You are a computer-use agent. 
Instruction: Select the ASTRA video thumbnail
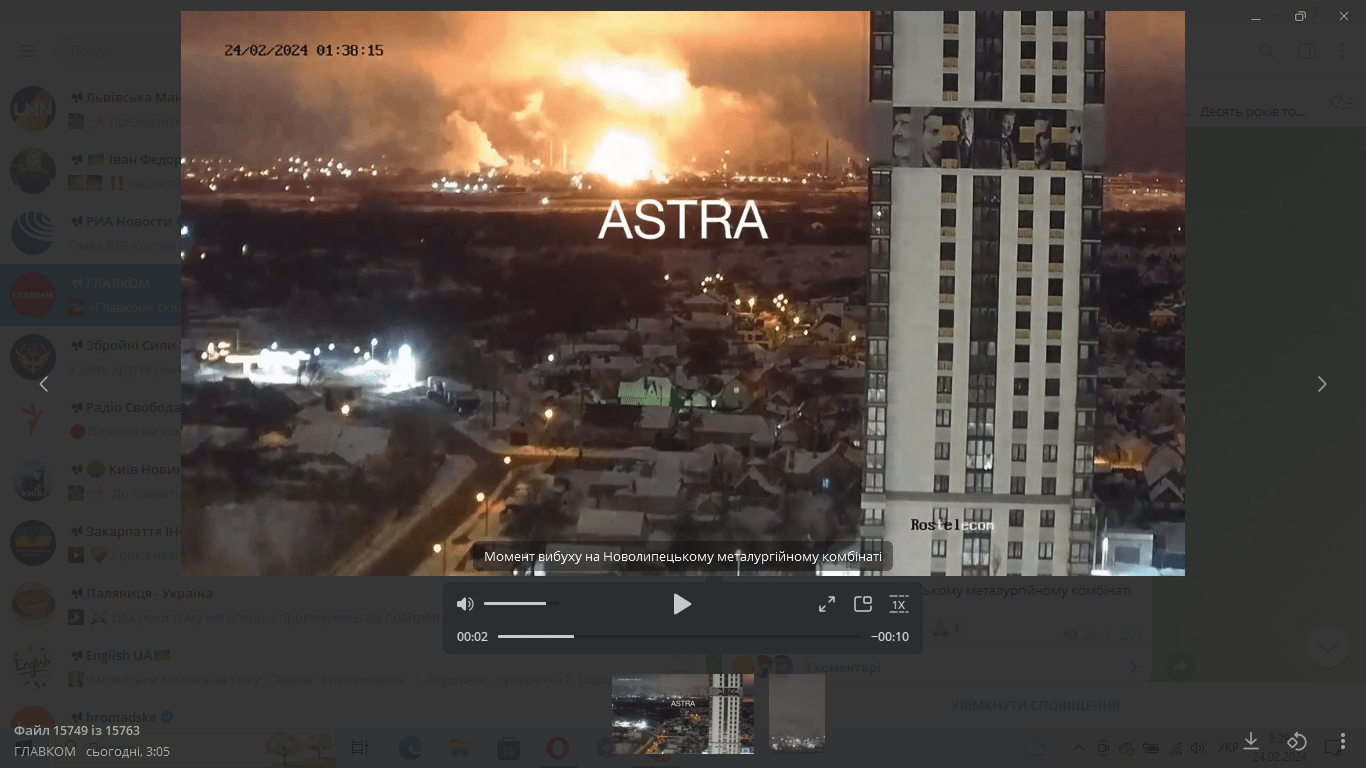tap(683, 714)
